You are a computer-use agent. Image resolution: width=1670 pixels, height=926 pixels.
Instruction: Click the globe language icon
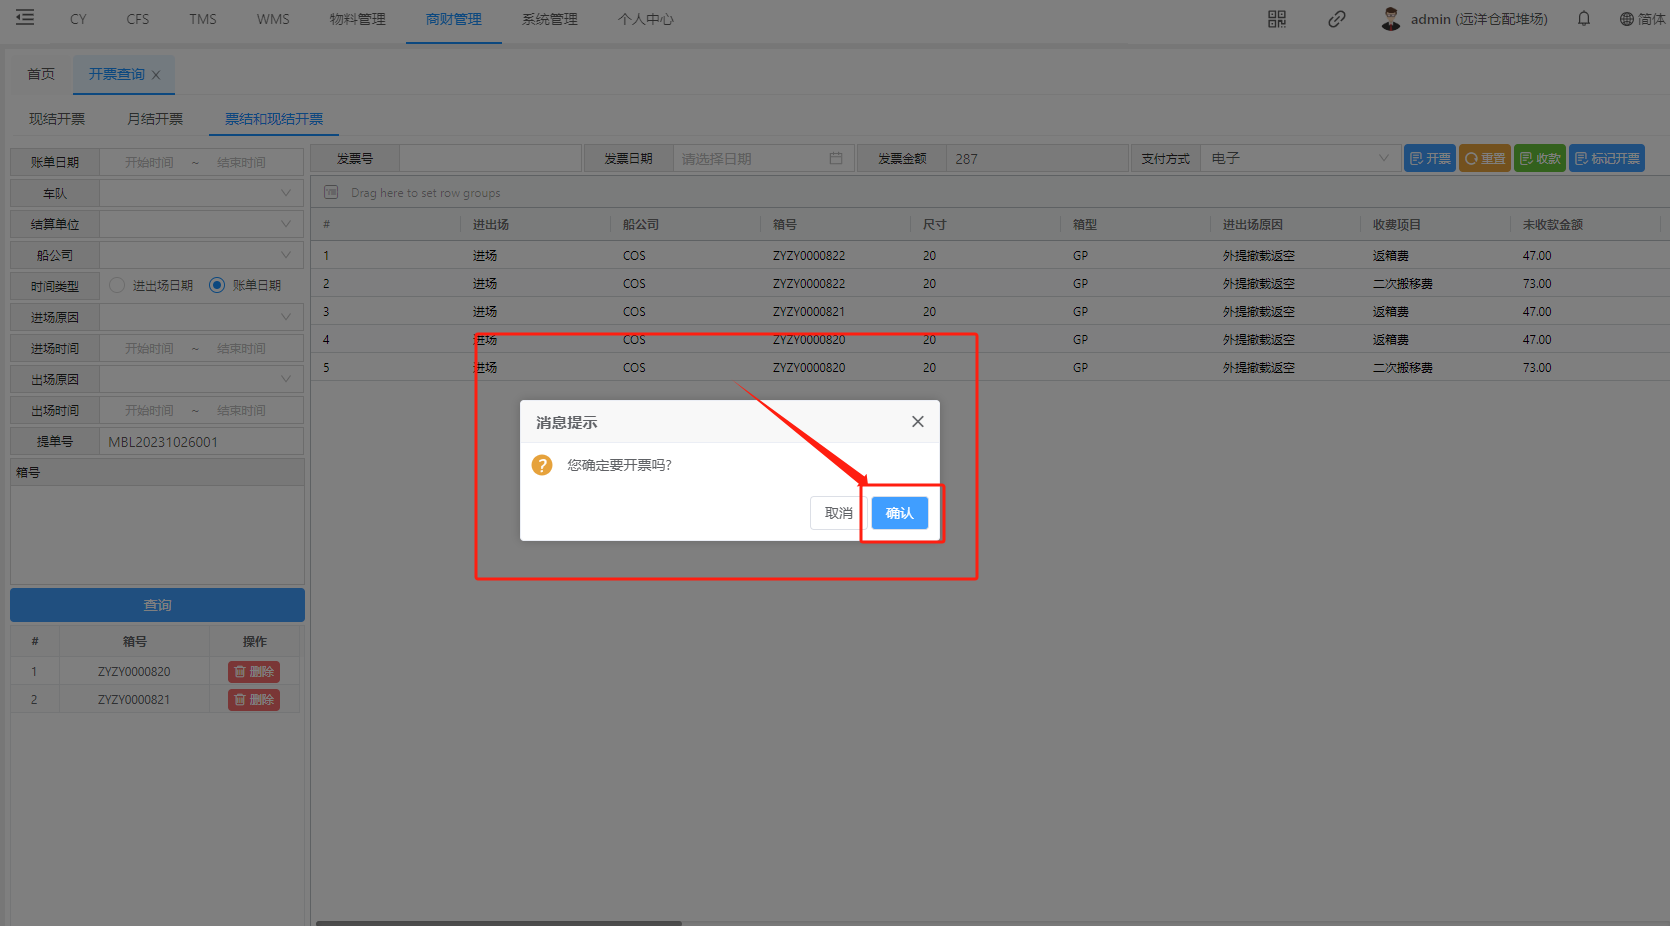1627,19
